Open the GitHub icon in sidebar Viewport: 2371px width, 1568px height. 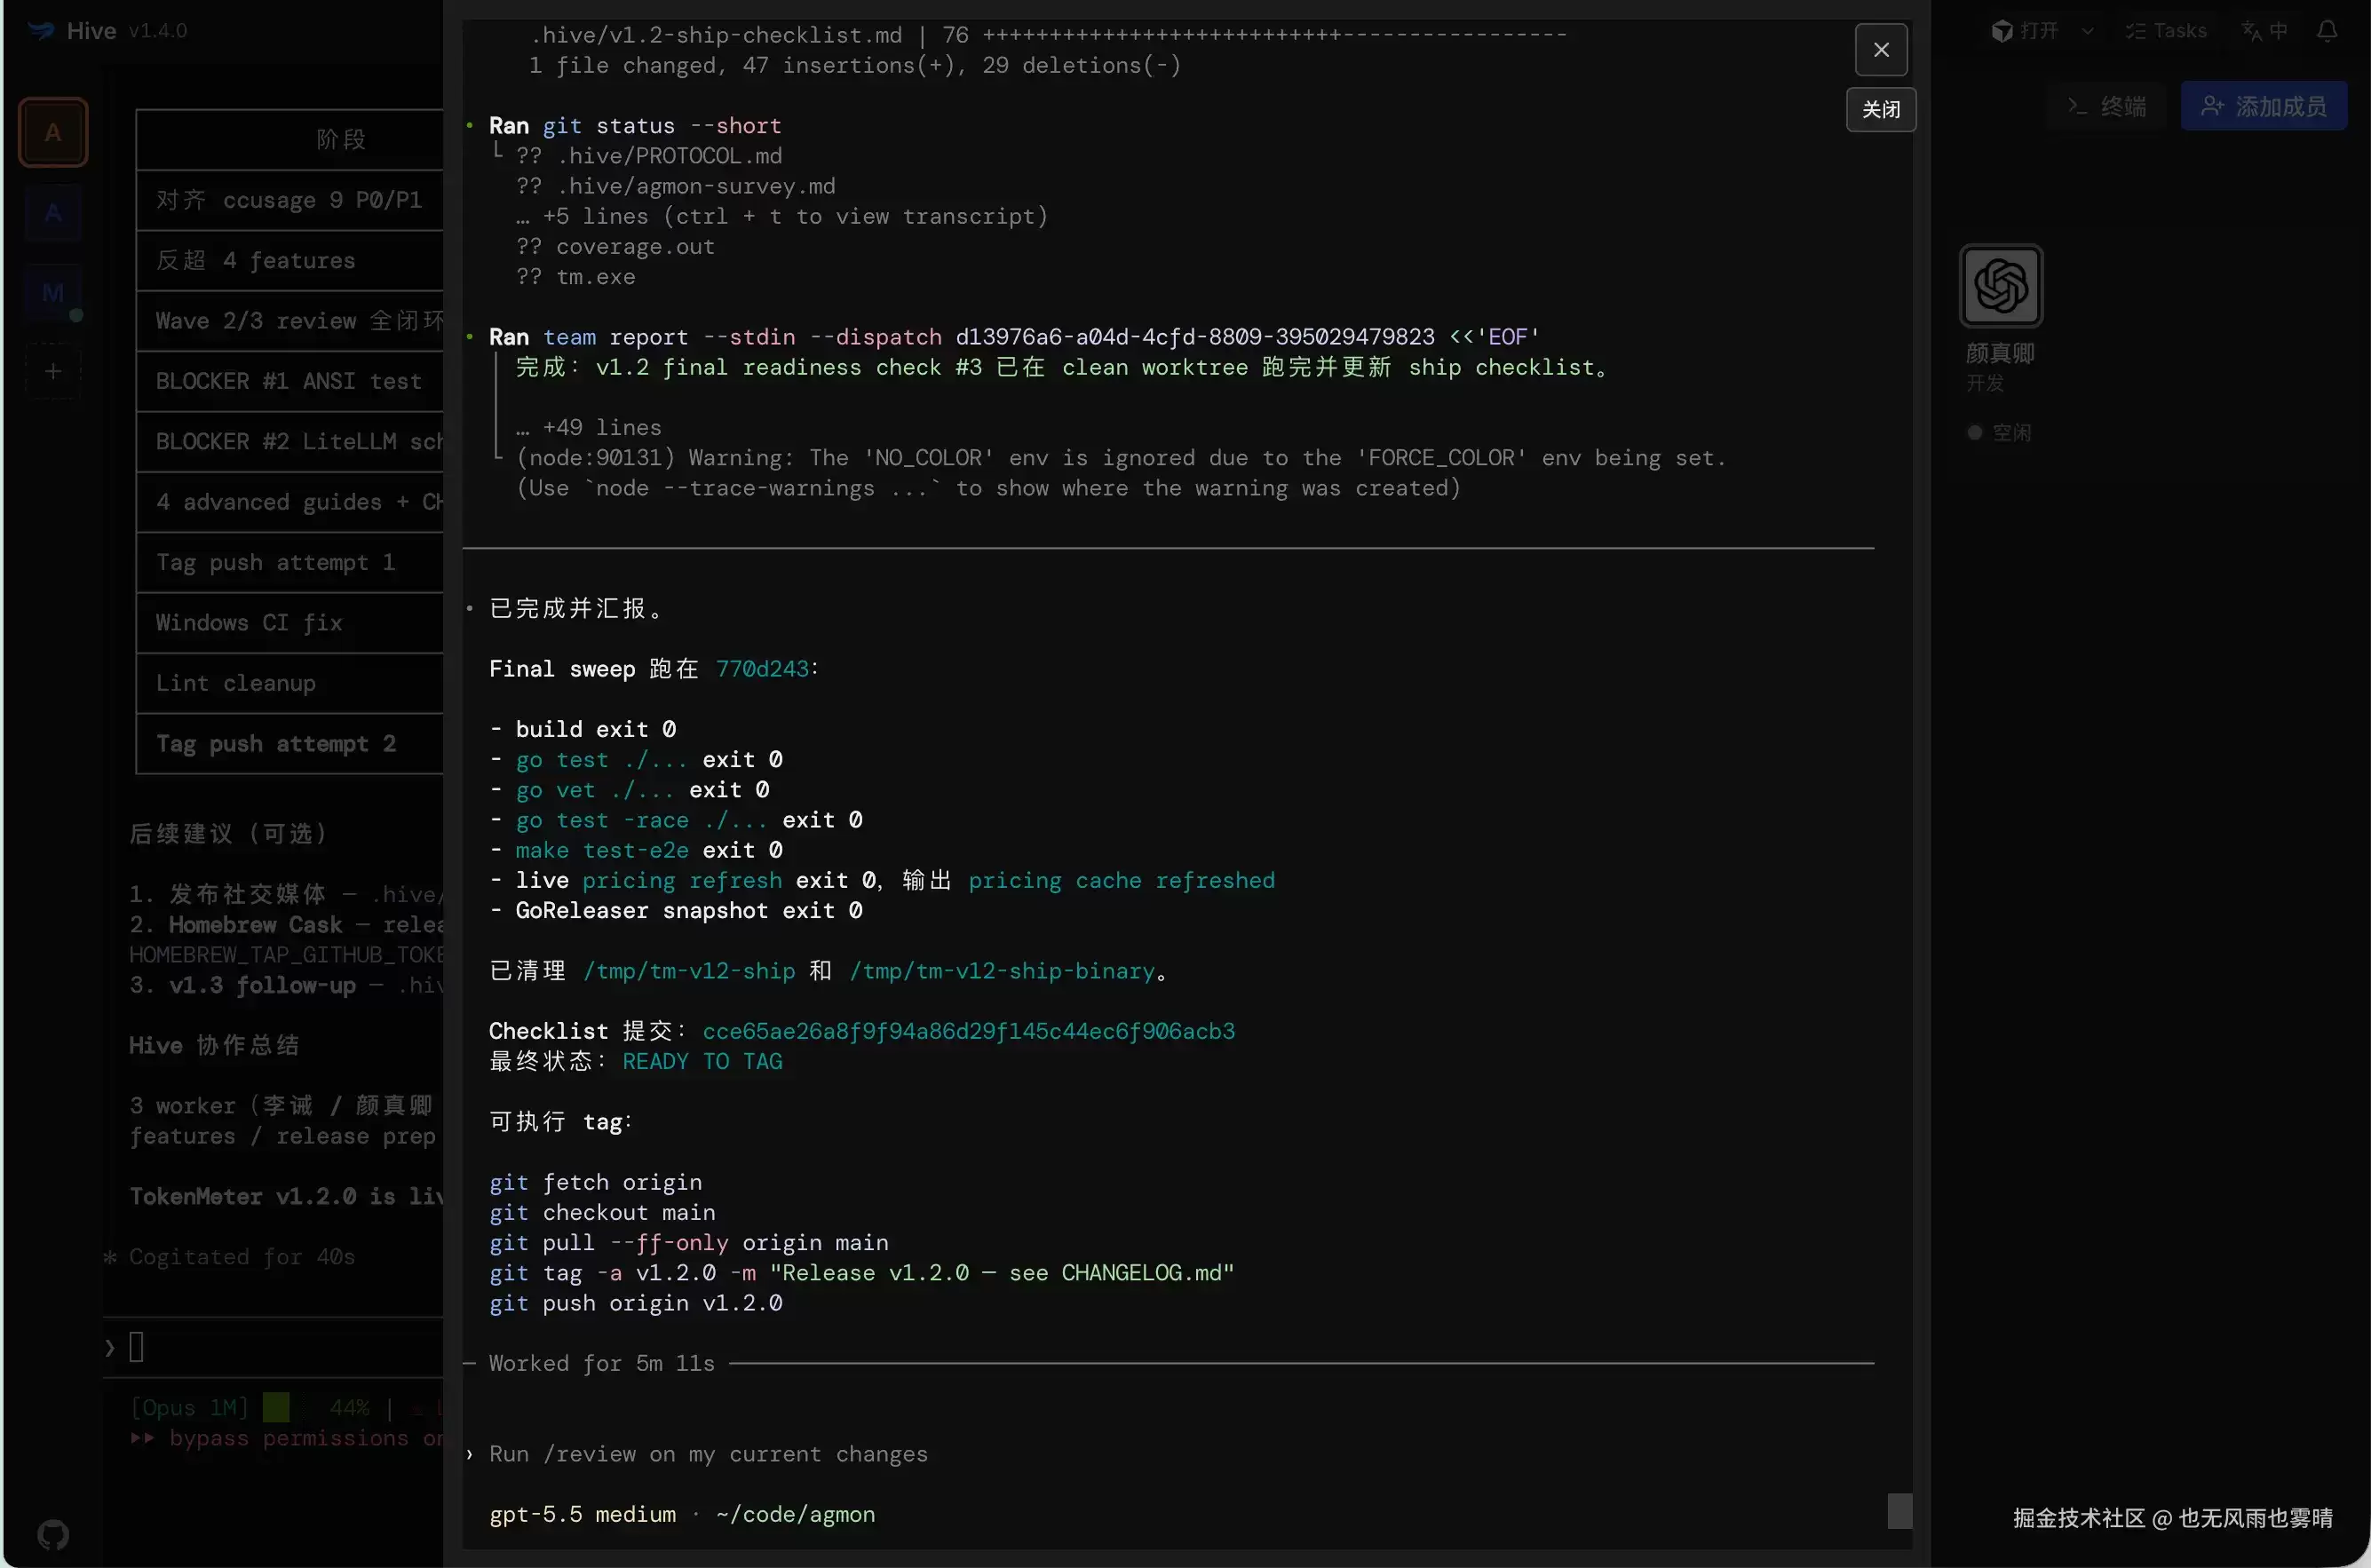pyautogui.click(x=53, y=1534)
